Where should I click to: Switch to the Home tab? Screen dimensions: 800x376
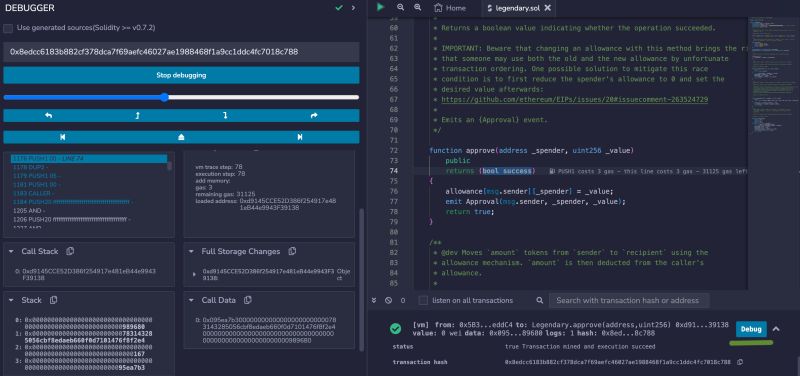(449, 8)
